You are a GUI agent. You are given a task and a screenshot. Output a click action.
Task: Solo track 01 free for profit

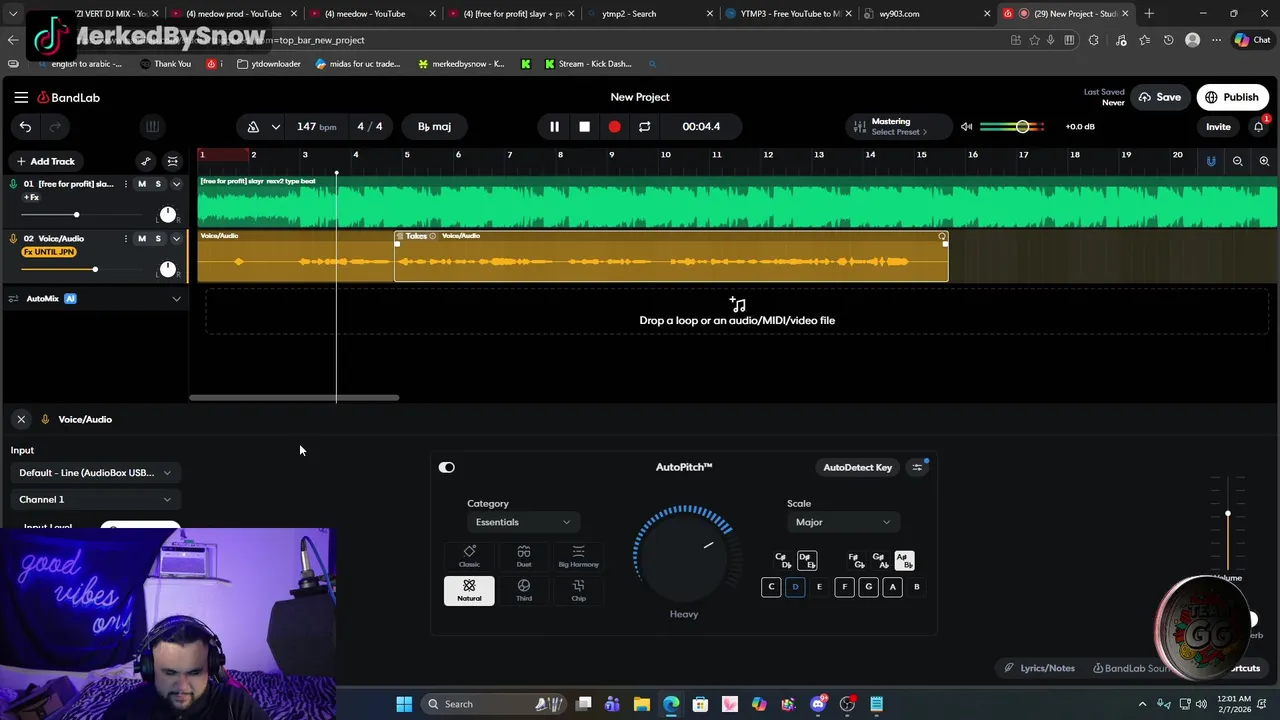pyautogui.click(x=157, y=184)
